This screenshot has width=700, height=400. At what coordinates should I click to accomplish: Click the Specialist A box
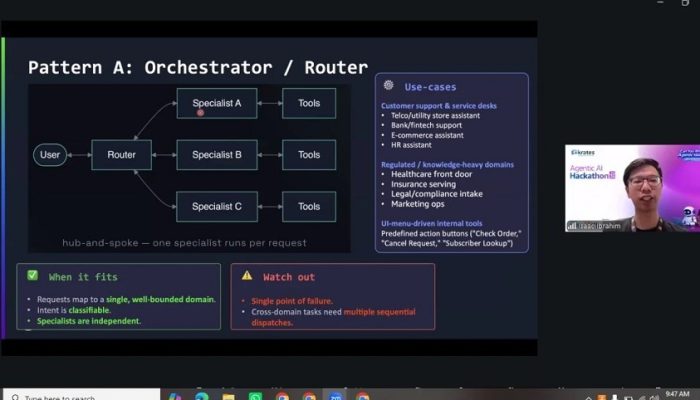point(217,103)
